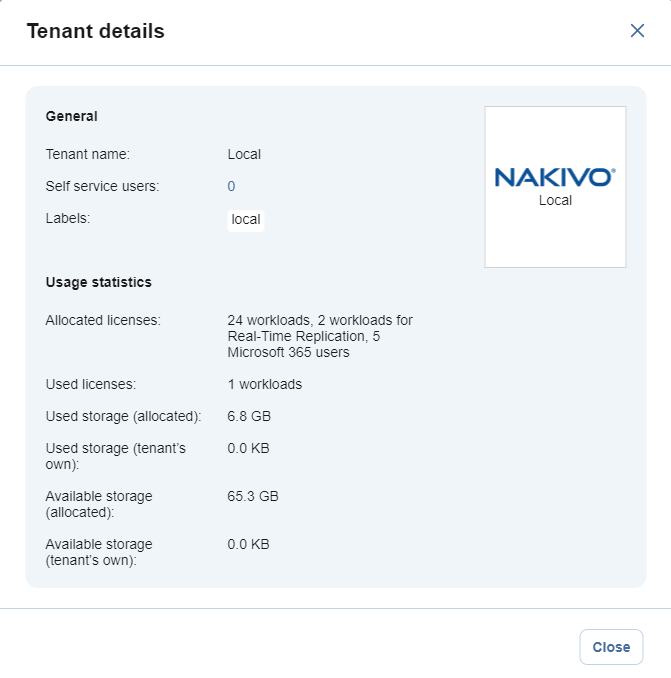Viewport: 671px width, 678px height.
Task: Click the 6.8 GB used storage value
Action: click(x=249, y=415)
